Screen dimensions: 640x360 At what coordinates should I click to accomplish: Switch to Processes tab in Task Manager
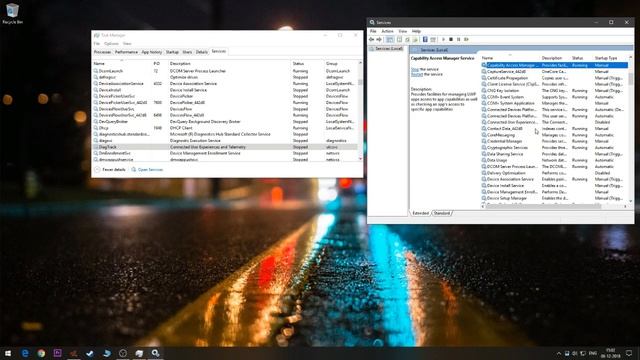click(x=102, y=52)
